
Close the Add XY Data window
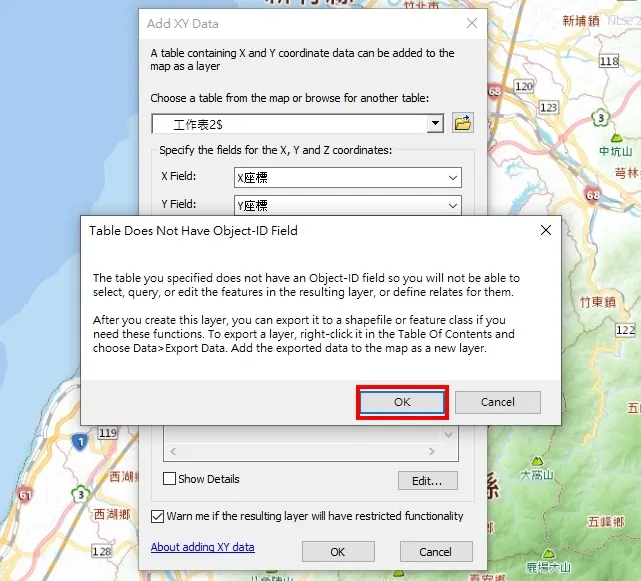(472, 23)
